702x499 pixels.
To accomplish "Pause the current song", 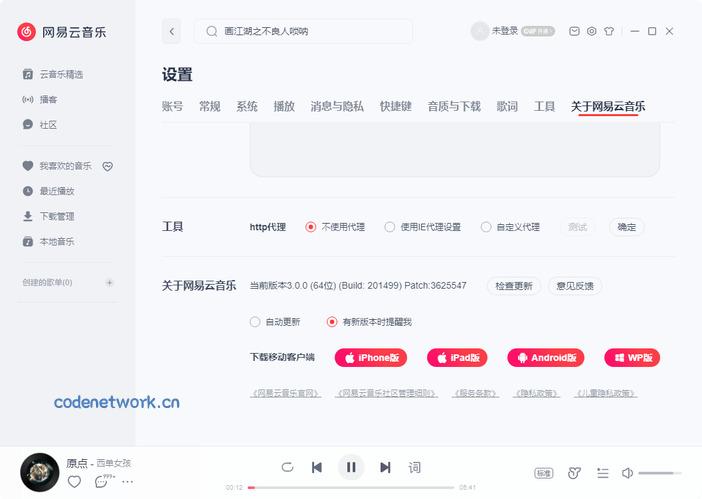I will tap(351, 467).
